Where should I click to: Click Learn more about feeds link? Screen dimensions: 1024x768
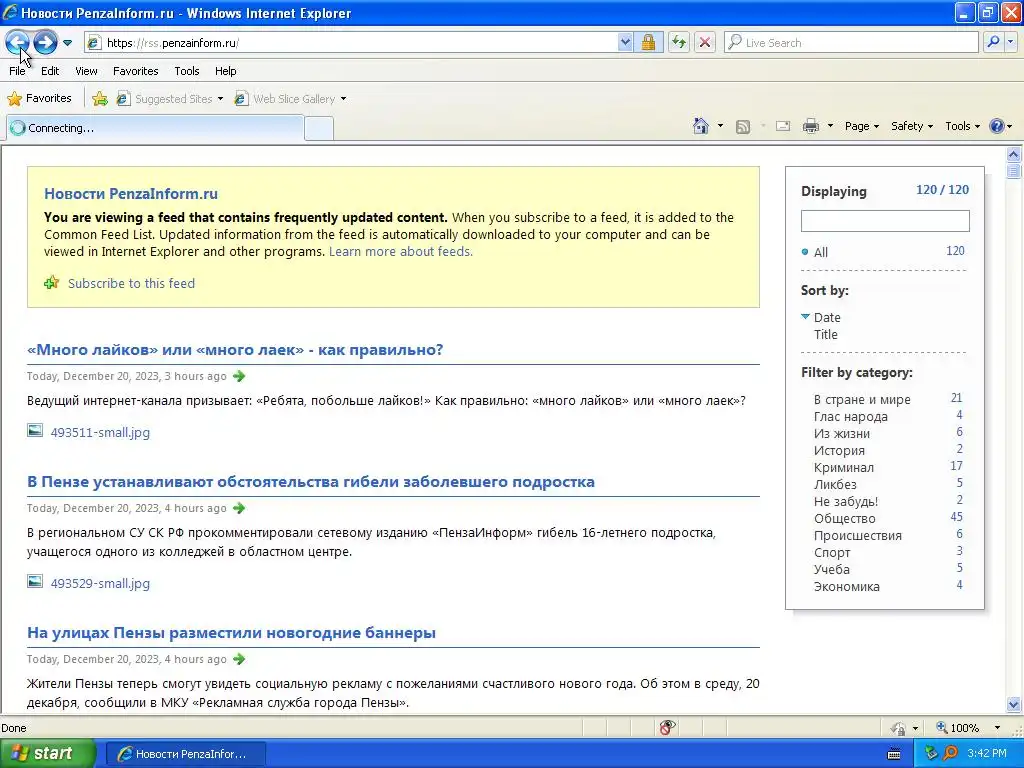tap(400, 251)
